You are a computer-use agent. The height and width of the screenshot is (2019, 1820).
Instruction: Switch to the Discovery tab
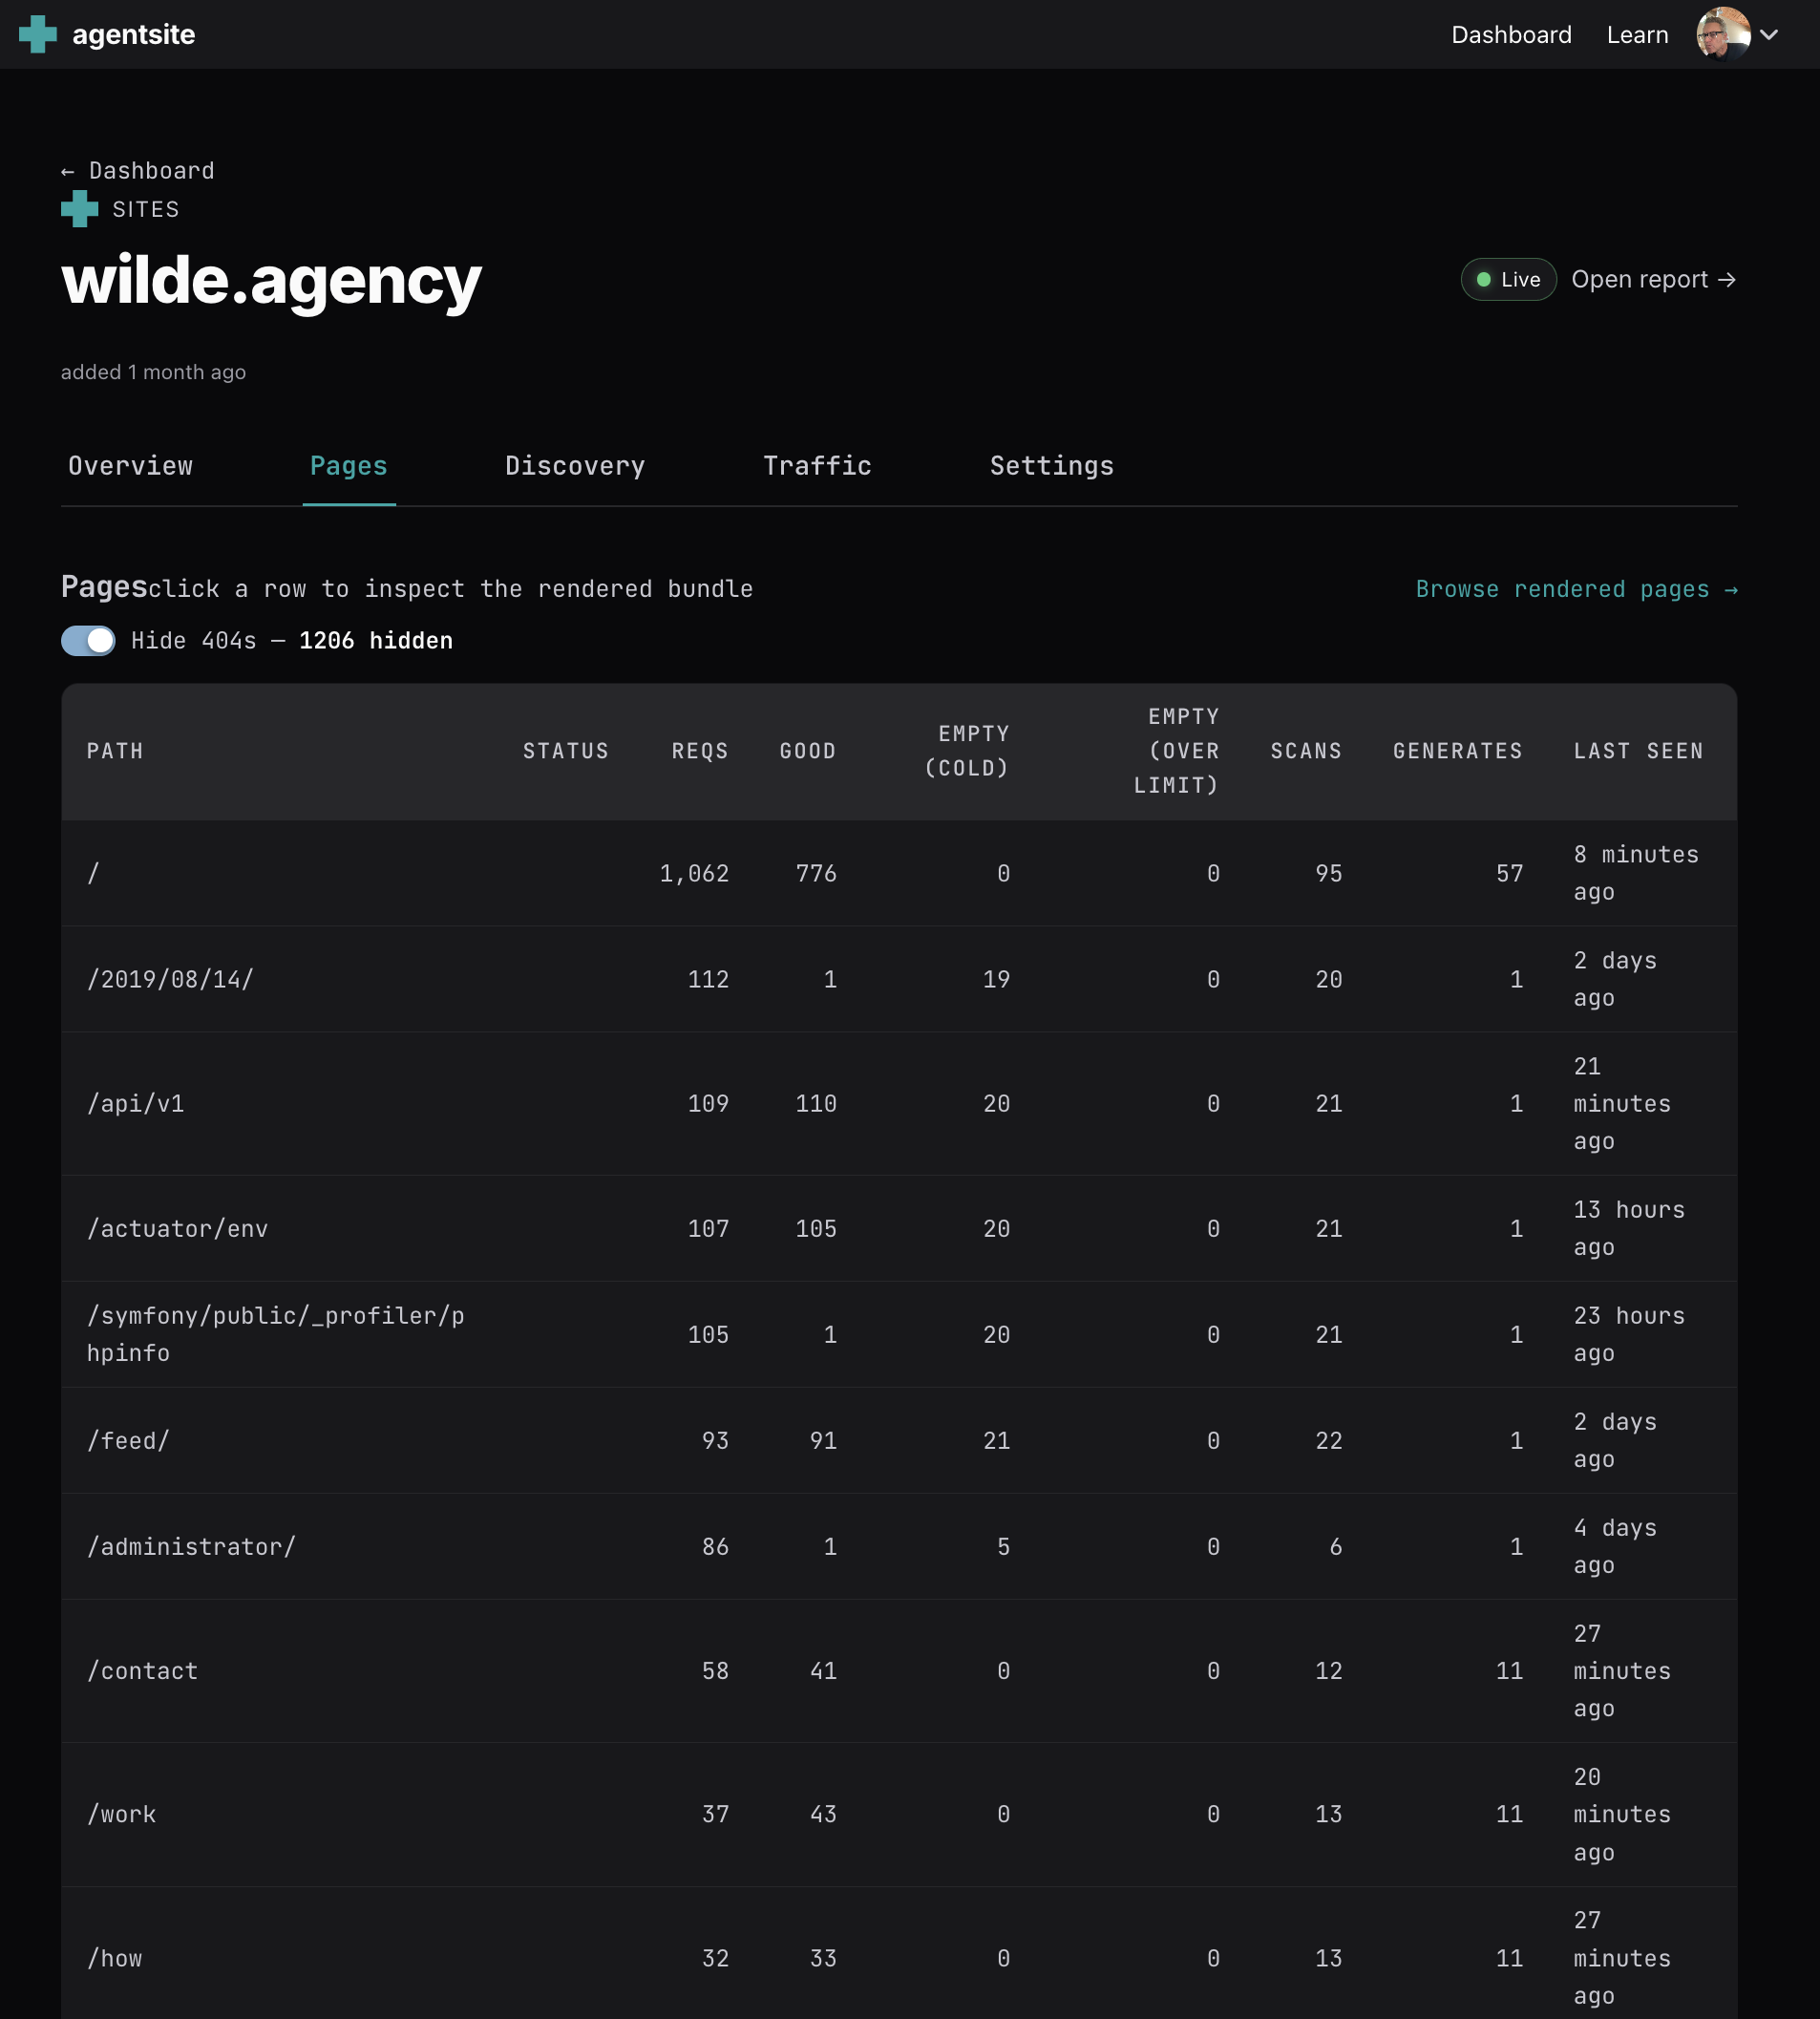[575, 466]
